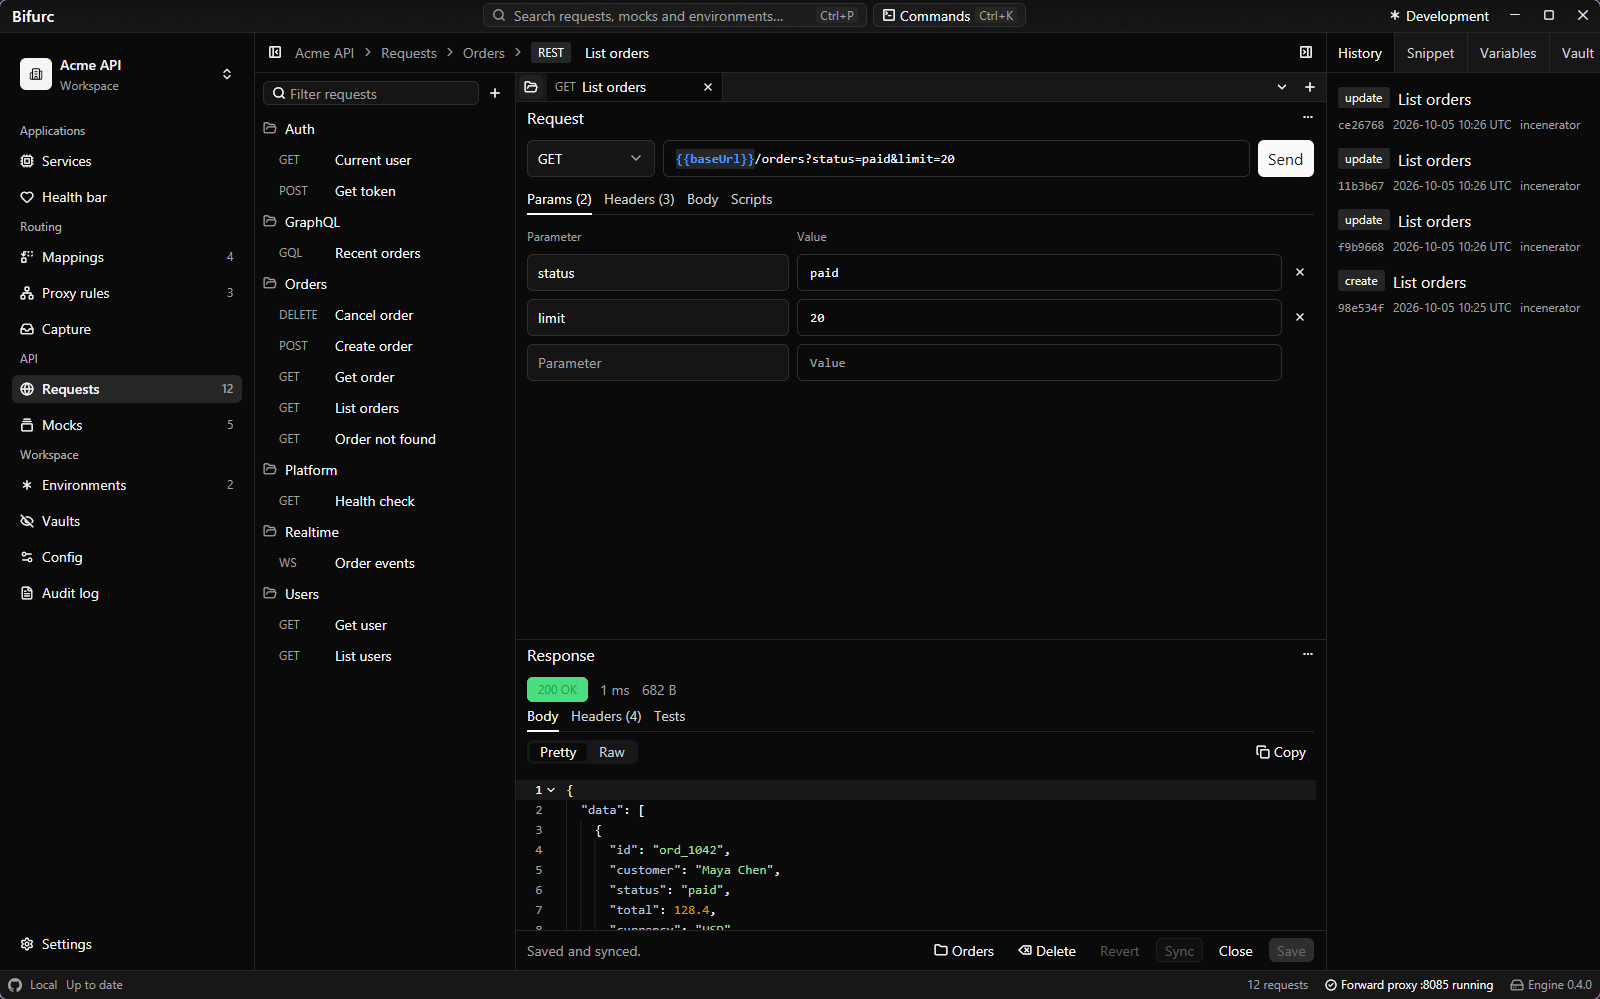Open Health bar in the sidebar
Image resolution: width=1600 pixels, height=999 pixels.
(127, 197)
